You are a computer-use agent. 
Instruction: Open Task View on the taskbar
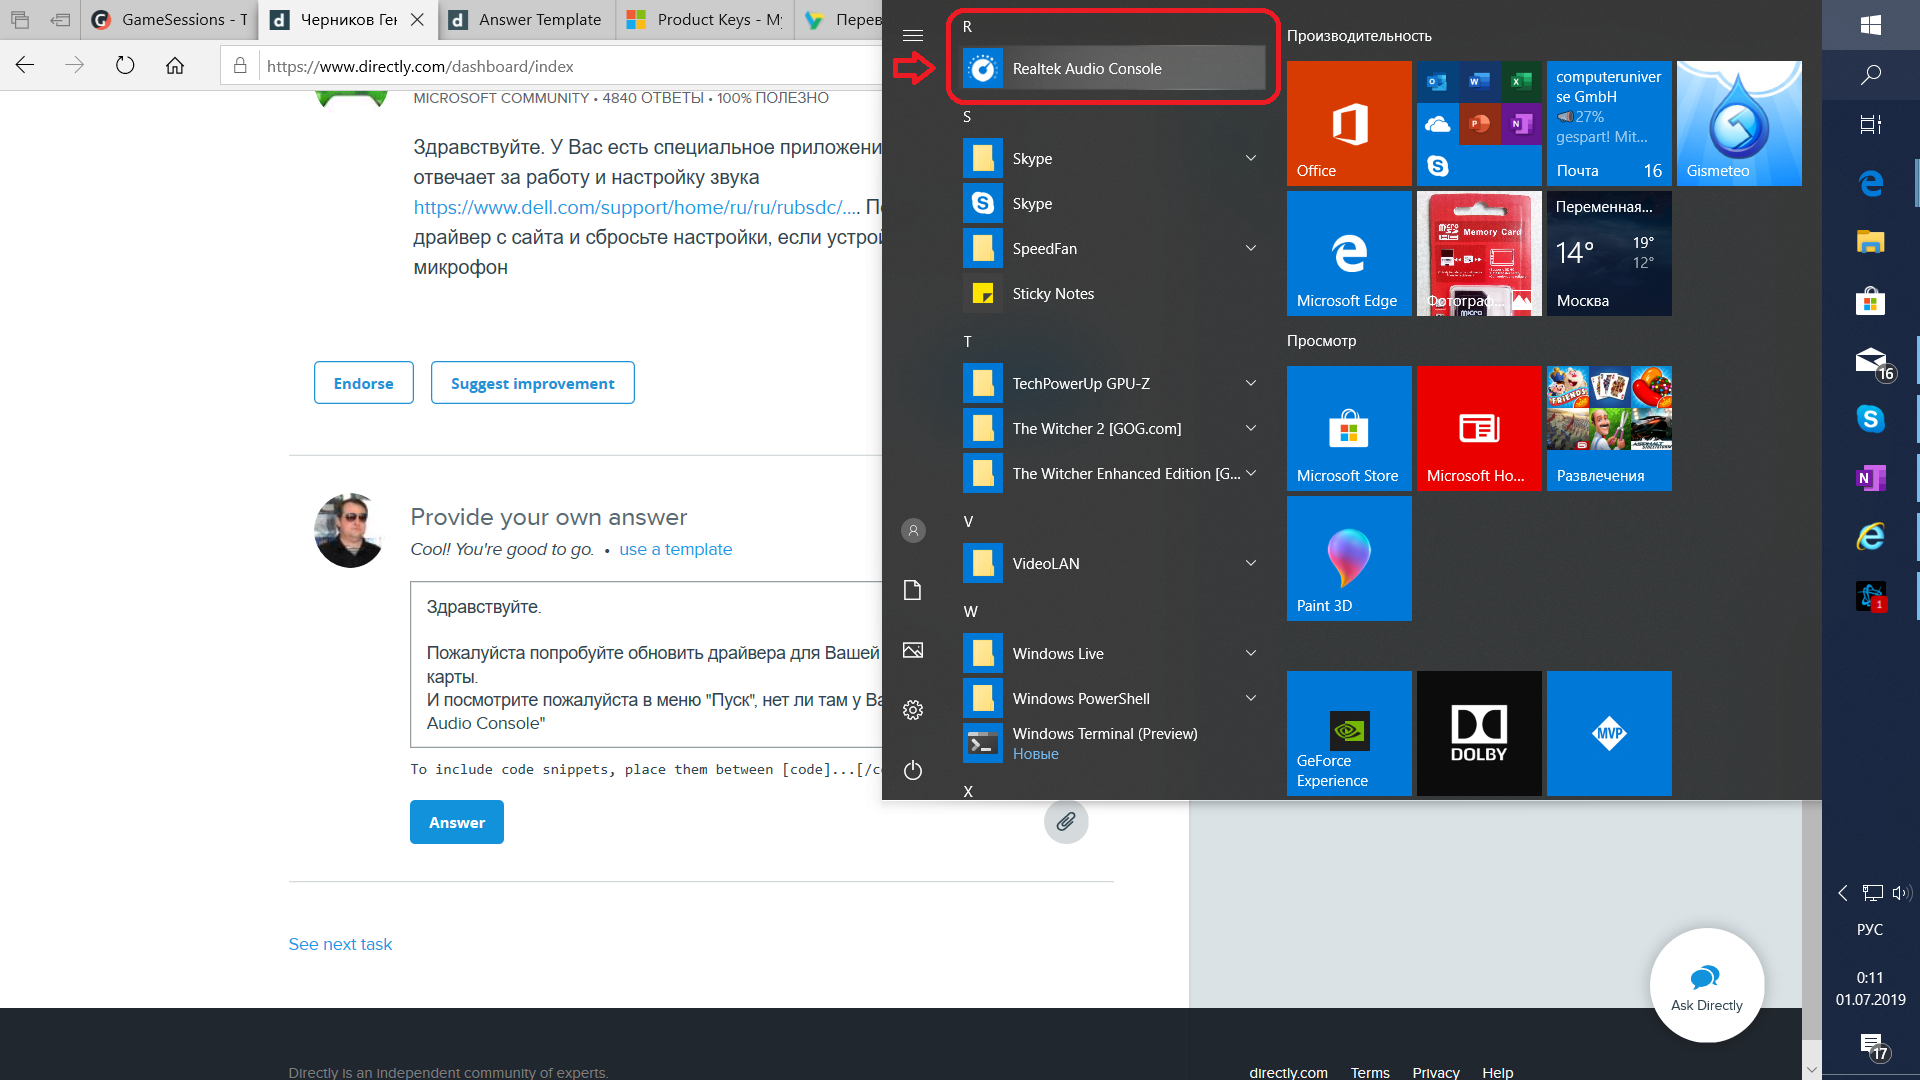point(1871,125)
